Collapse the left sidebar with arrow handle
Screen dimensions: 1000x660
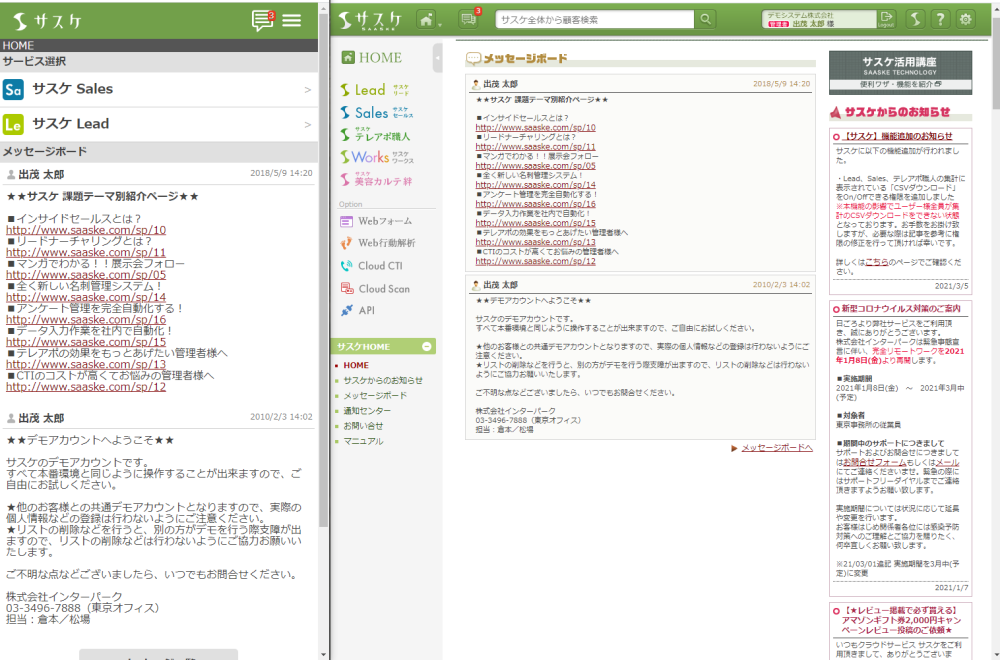(437, 58)
